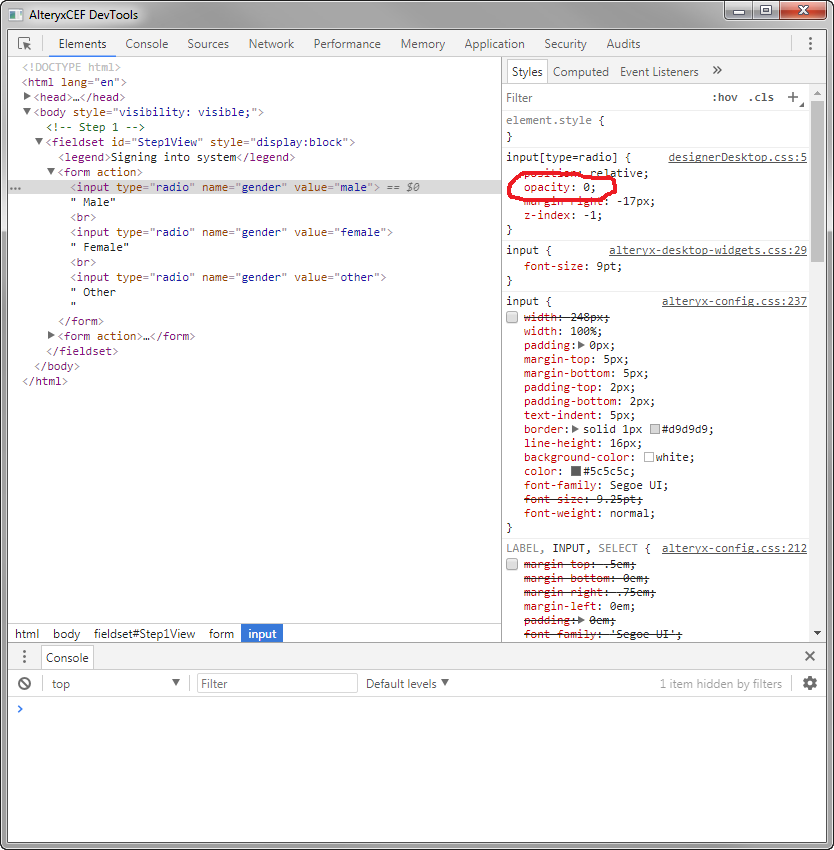This screenshot has height=850, width=834.
Task: Click the #d9d9d9 border color swatch
Action: tap(655, 429)
